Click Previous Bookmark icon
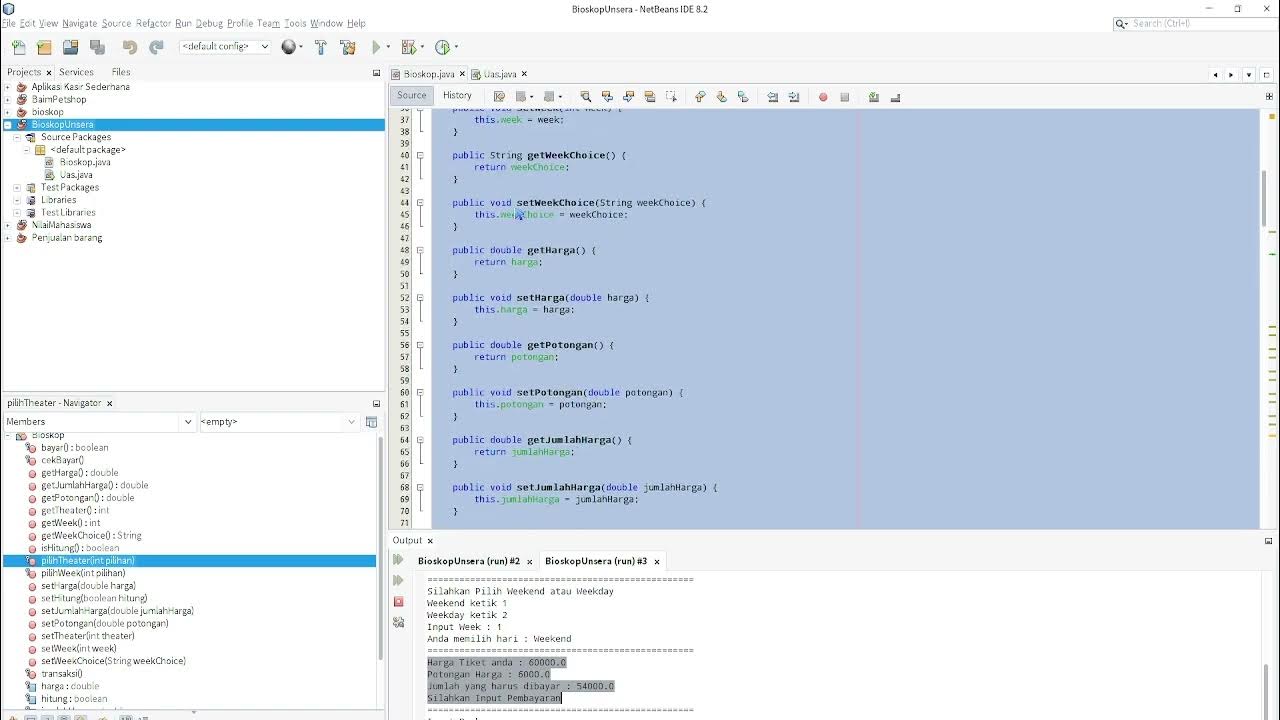This screenshot has width=1280, height=720. click(700, 97)
